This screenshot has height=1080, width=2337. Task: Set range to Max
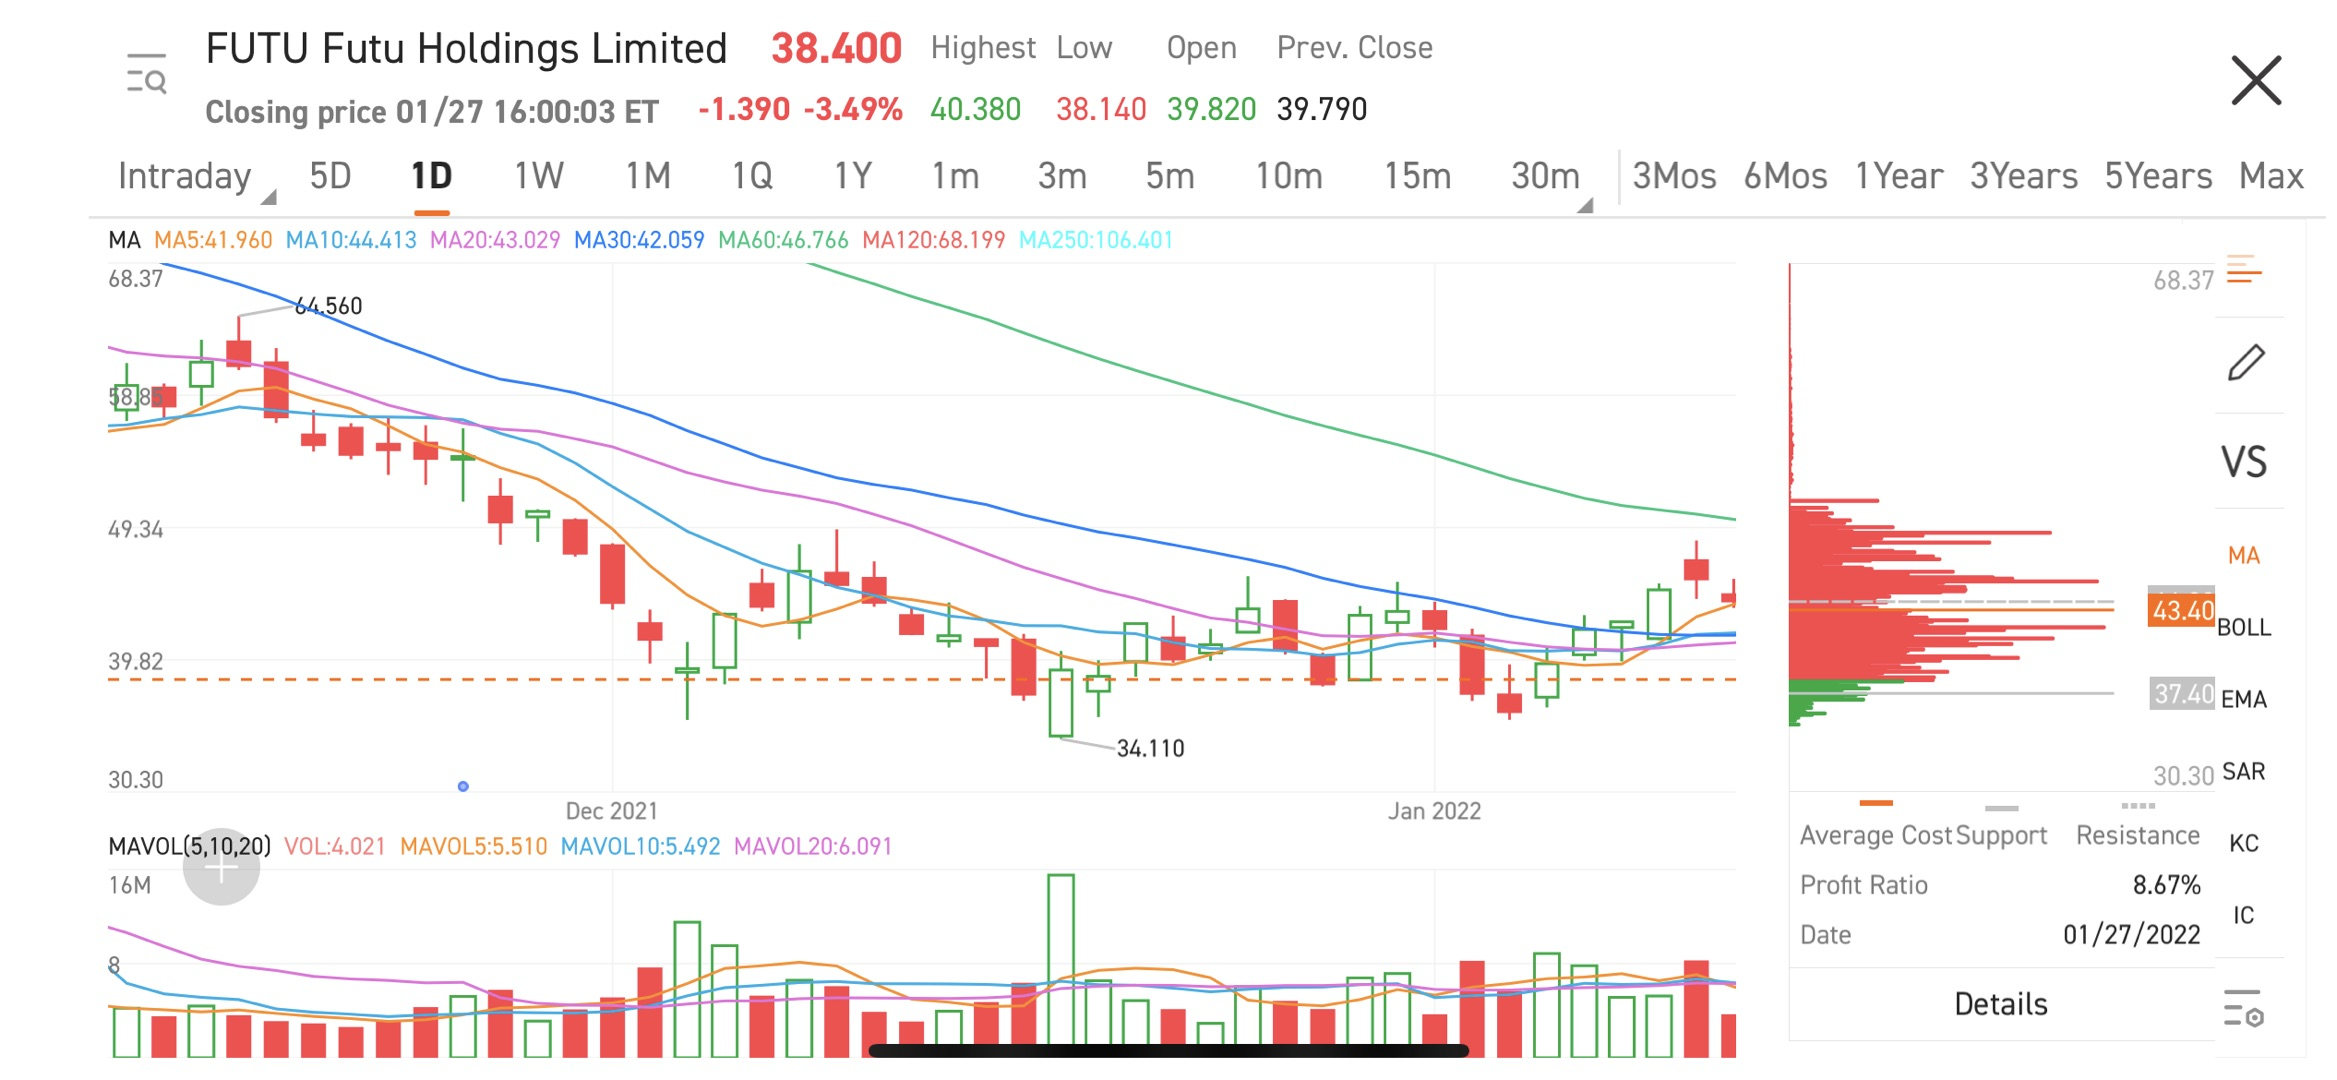(x=2271, y=176)
